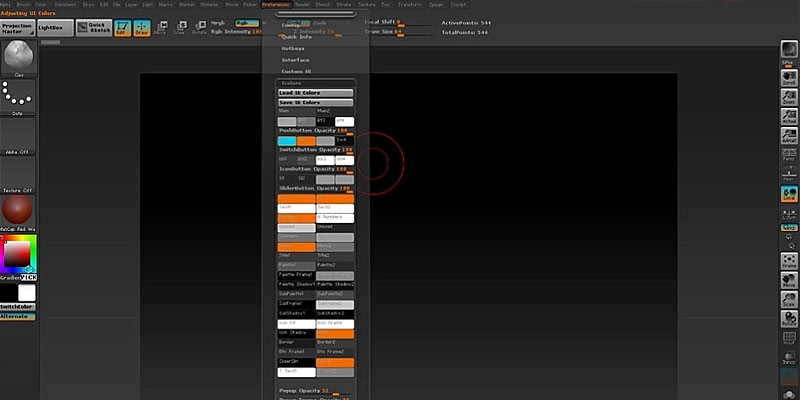800x400 pixels.
Task: Activate Scale mode in top shelf
Action: pyautogui.click(x=180, y=28)
